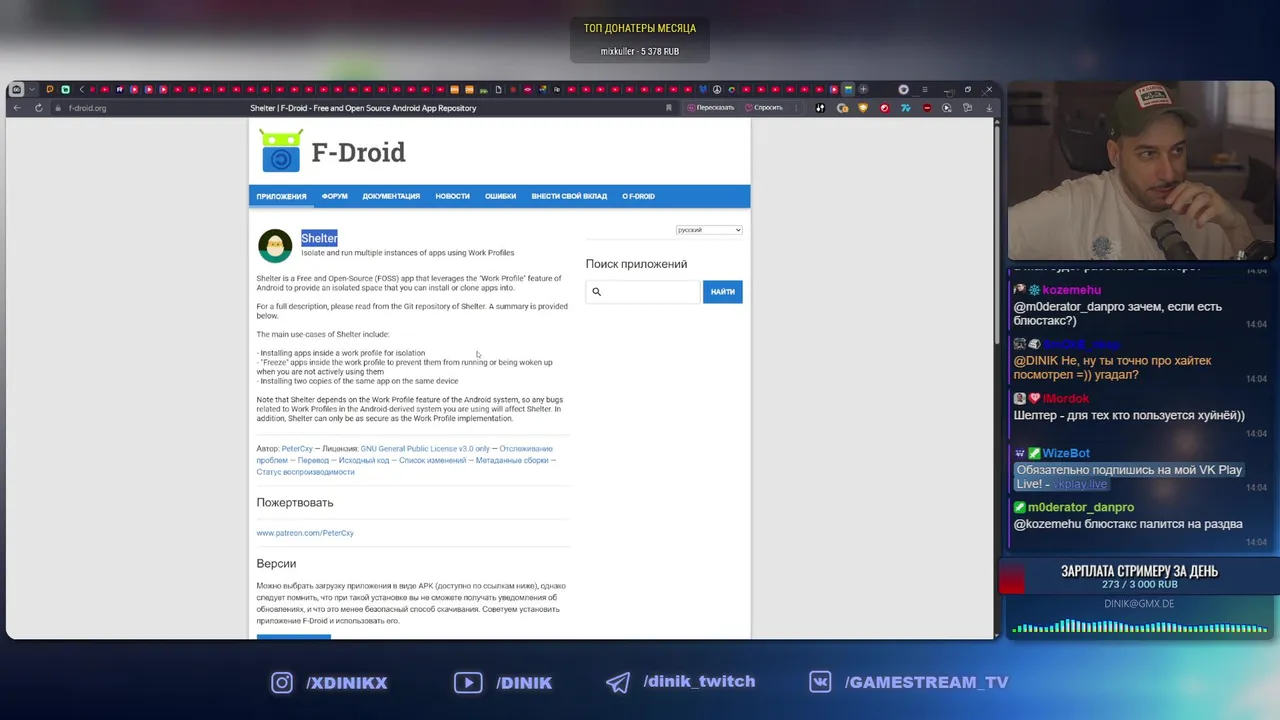1280x720 pixels.
Task: Click the orange shield extension icon
Action: pos(863,108)
